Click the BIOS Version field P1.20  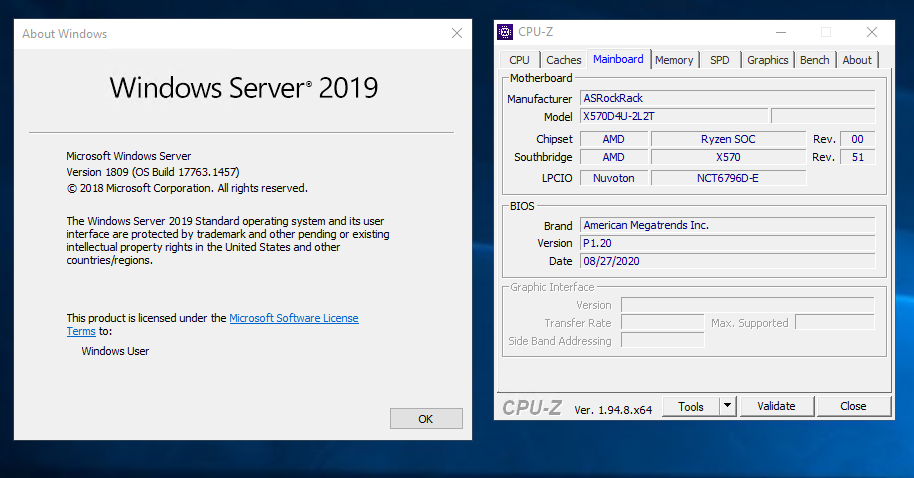726,243
